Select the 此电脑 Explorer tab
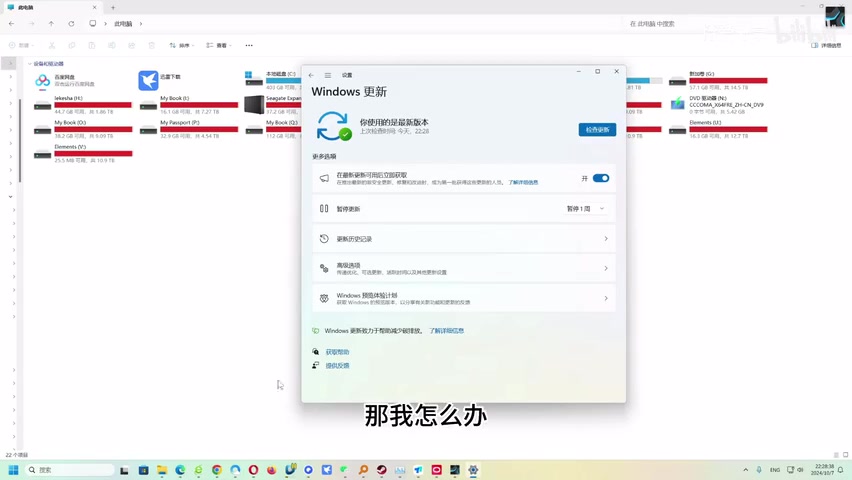This screenshot has width=852, height=480. click(x=52, y=8)
